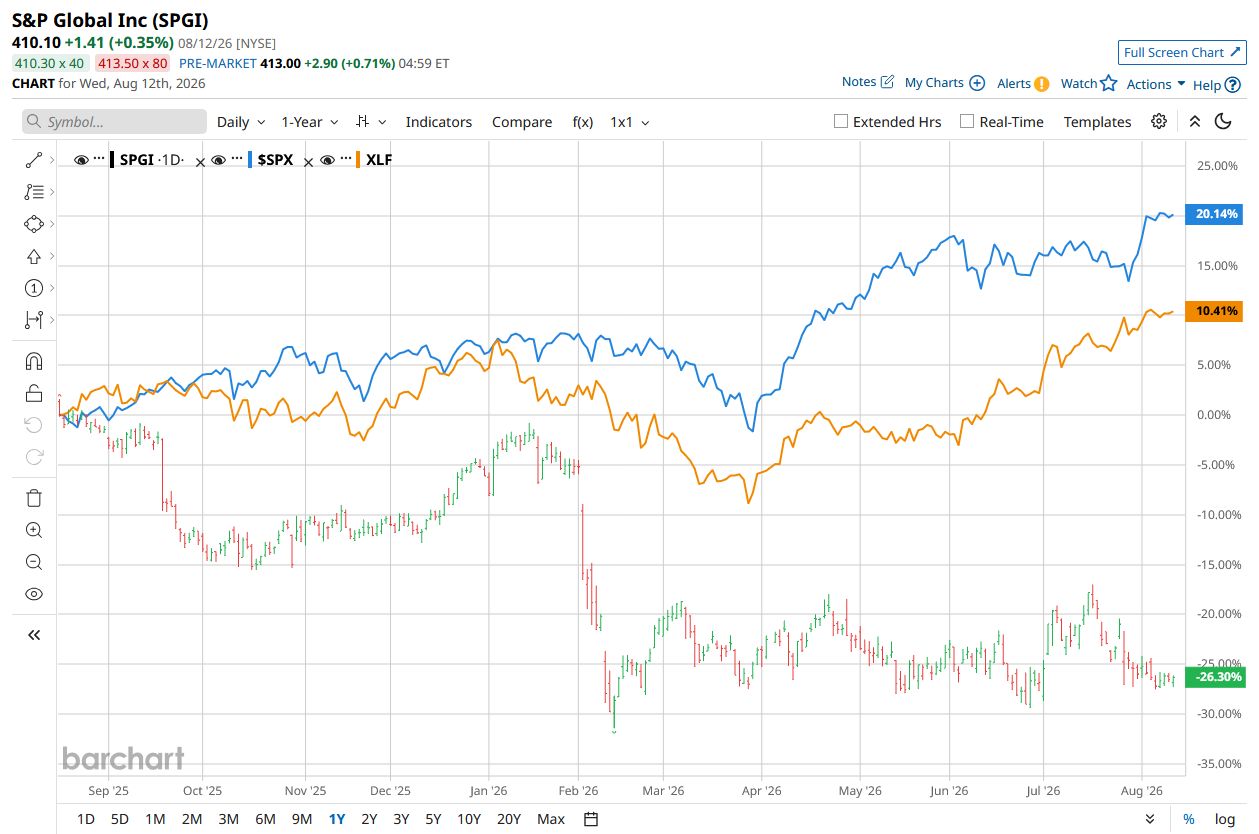The width and height of the screenshot is (1259, 834).
Task: Collapse the drawing toolbar with double chevrons
Action: click(x=33, y=634)
